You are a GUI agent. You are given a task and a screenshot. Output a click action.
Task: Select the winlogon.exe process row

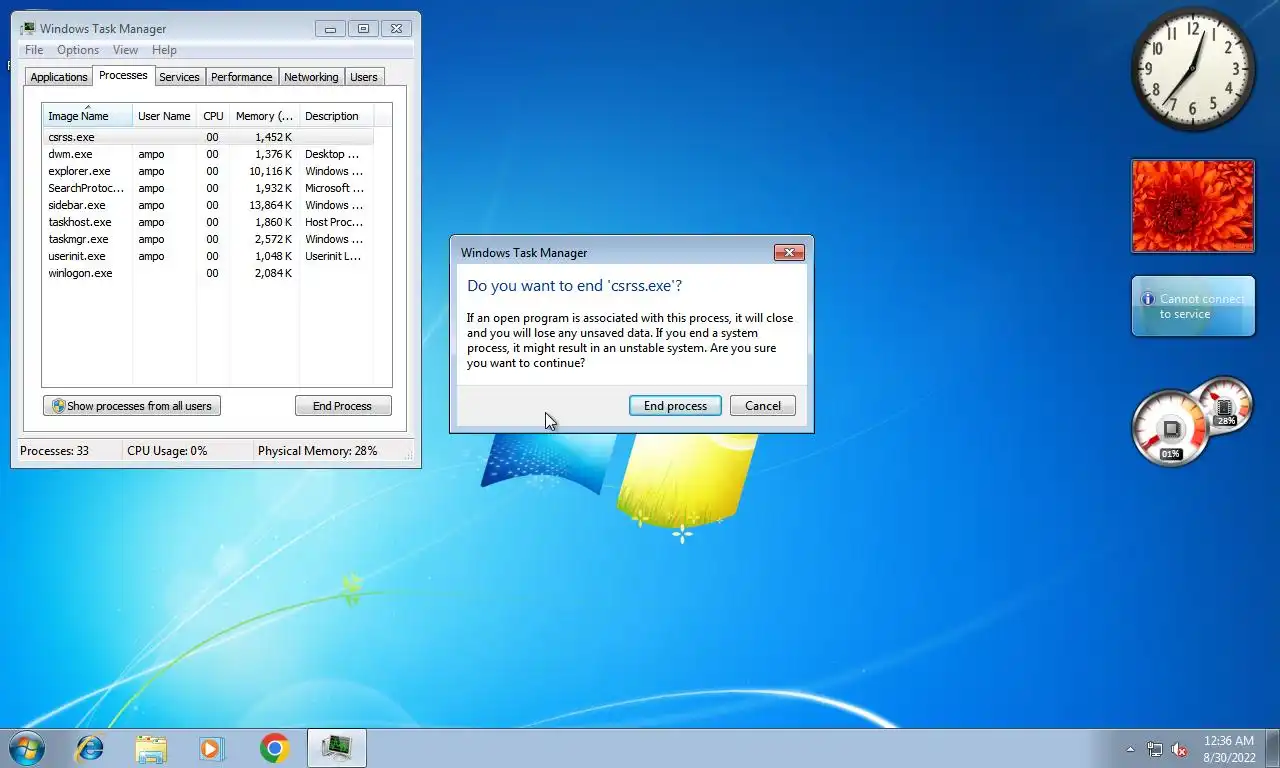coord(208,273)
